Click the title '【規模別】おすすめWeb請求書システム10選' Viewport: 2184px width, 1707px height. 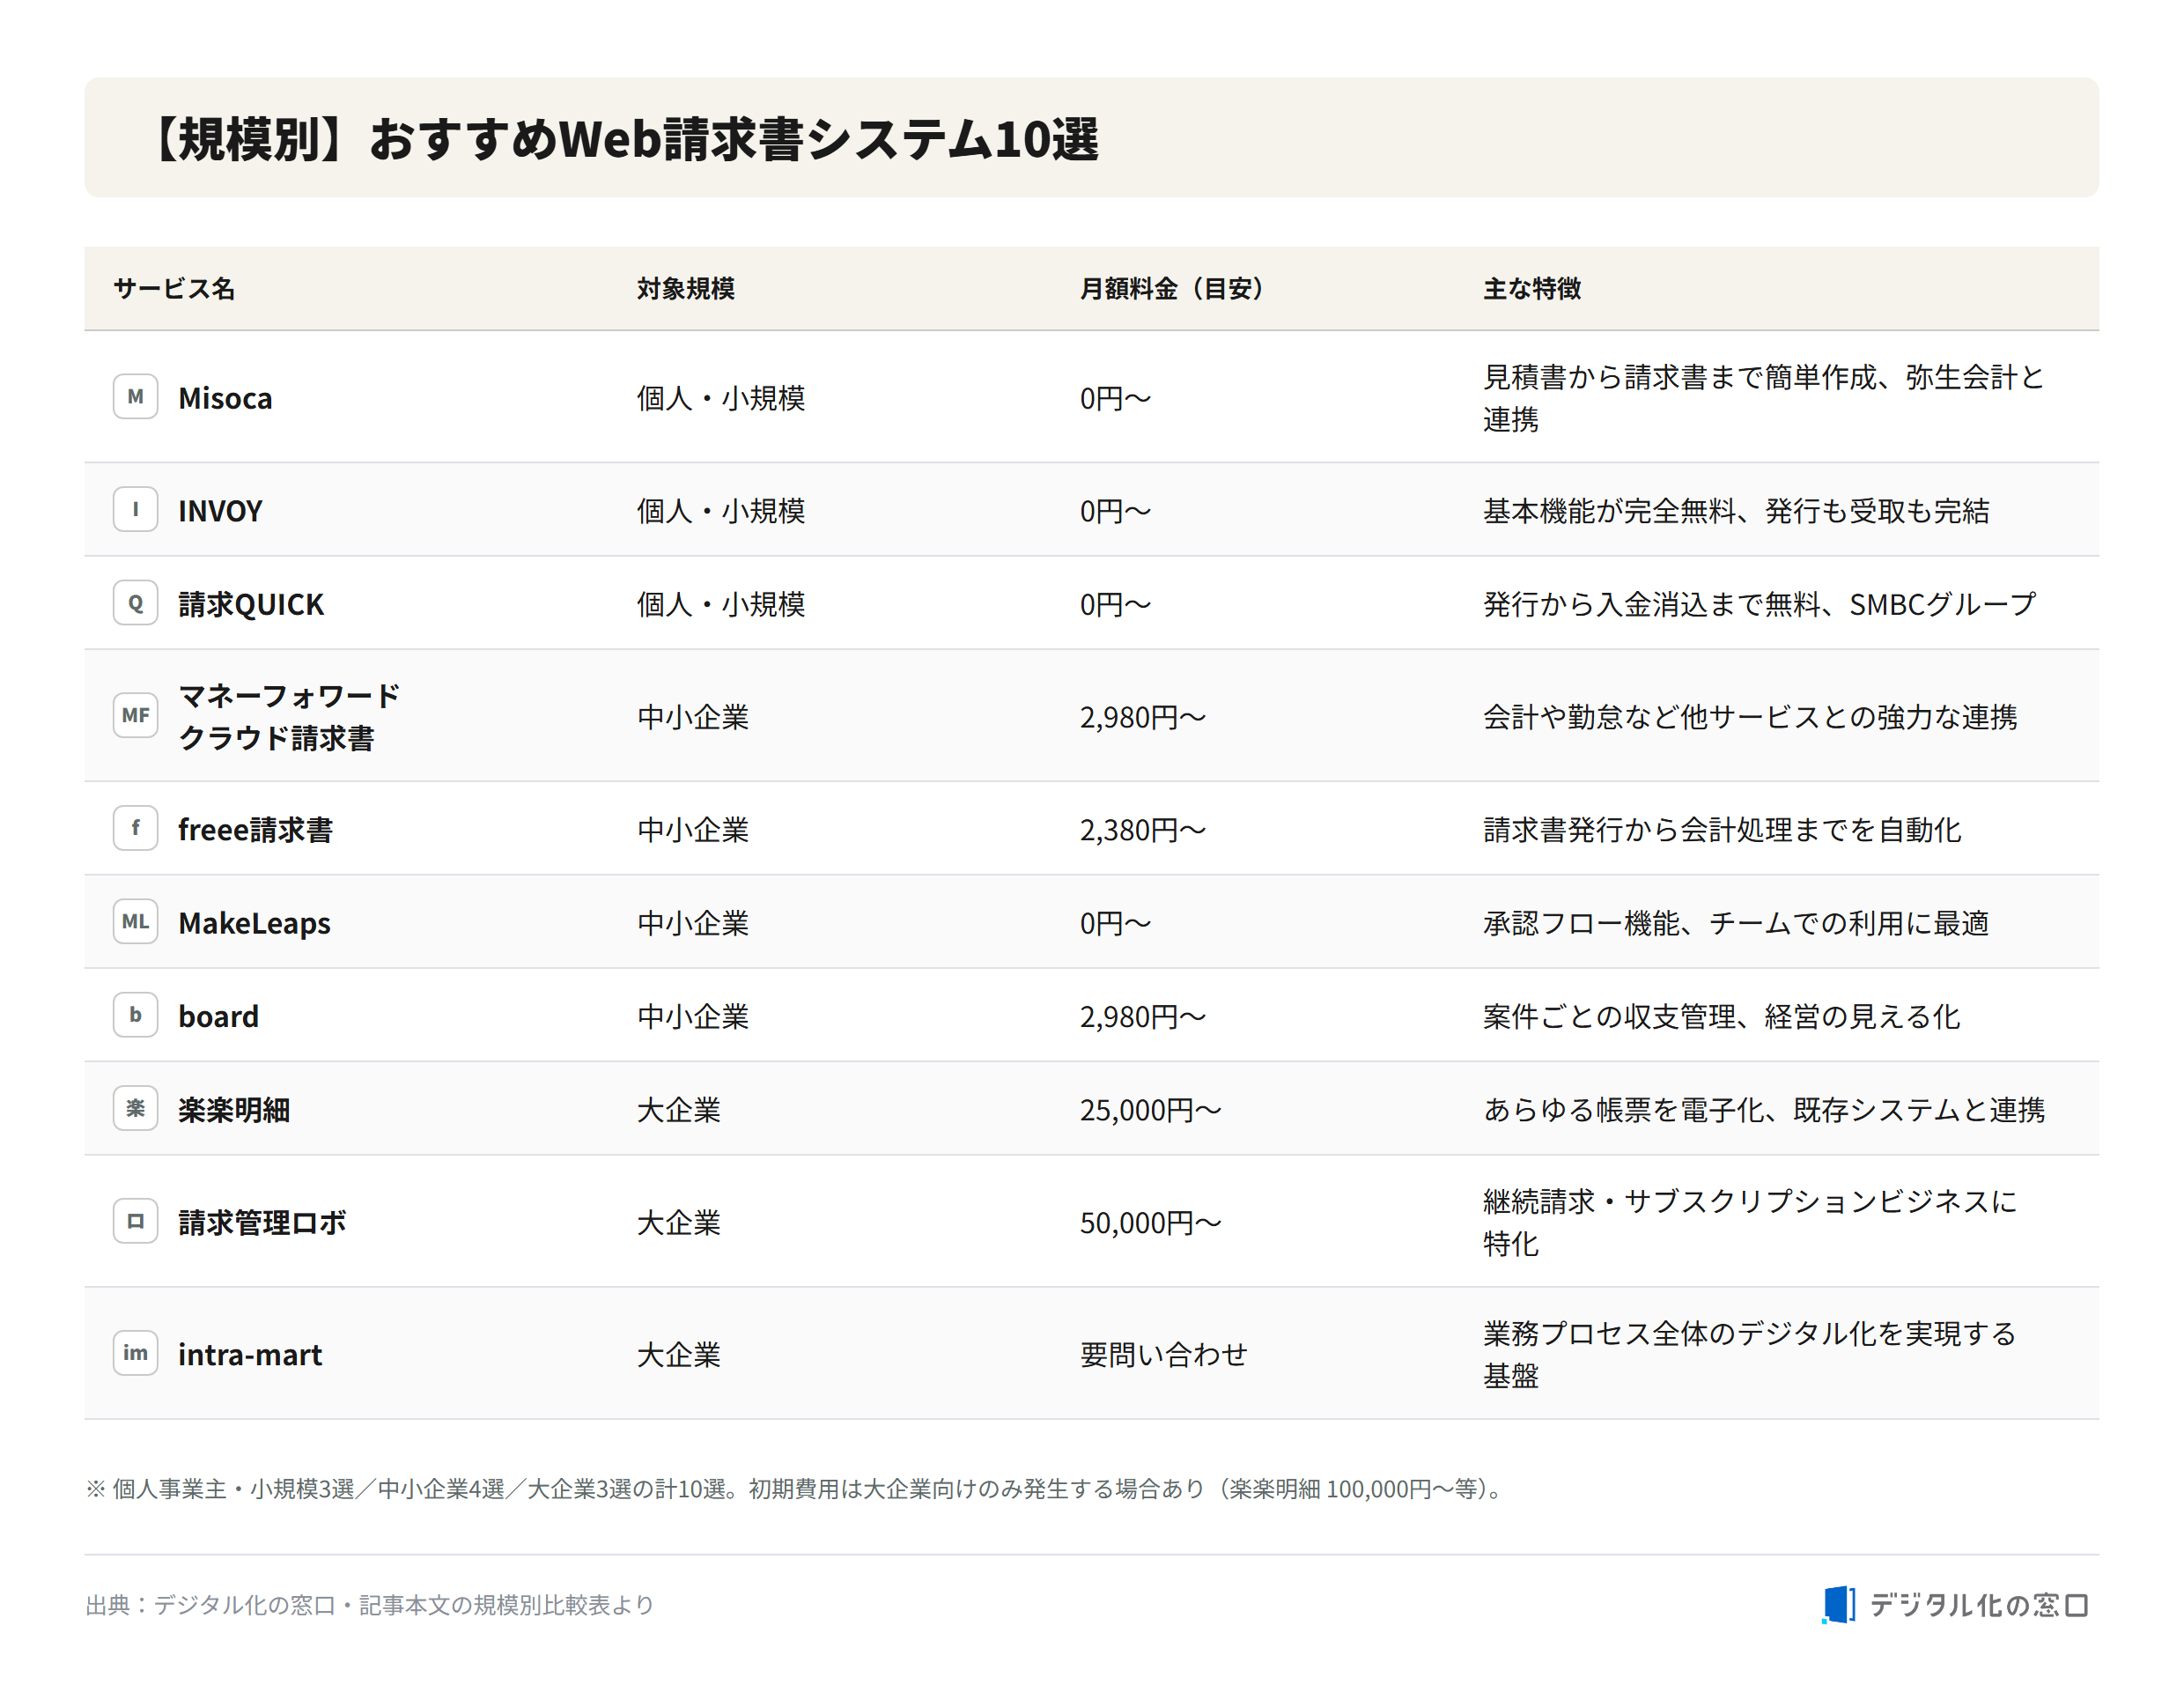tap(622, 139)
